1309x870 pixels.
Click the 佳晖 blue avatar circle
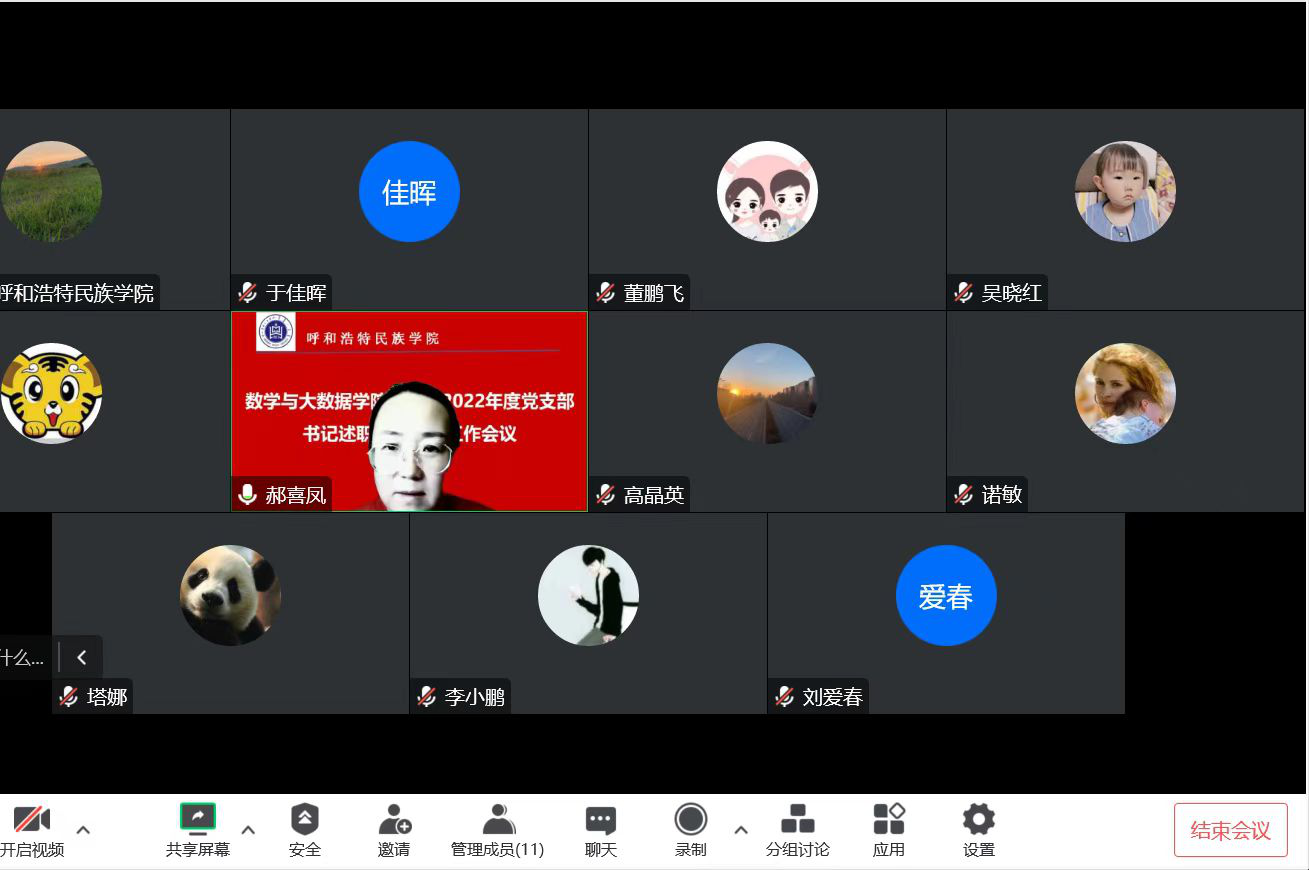click(409, 192)
